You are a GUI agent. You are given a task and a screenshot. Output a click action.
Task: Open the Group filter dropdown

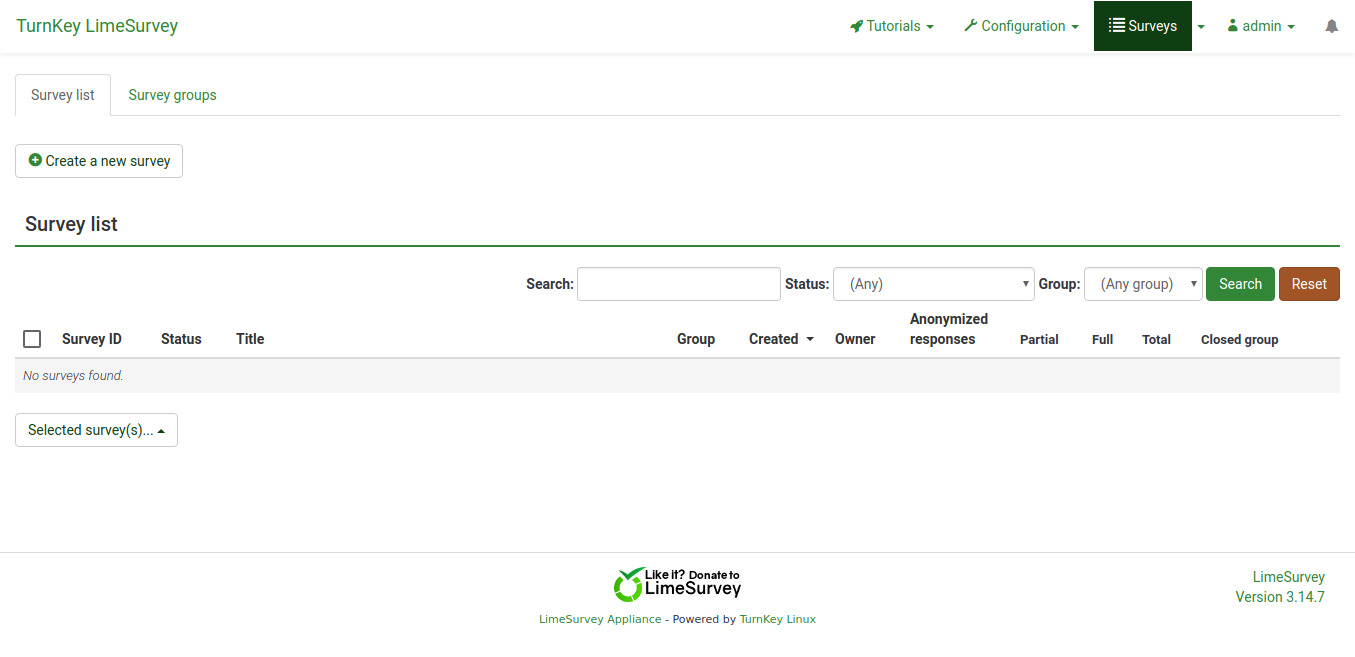(1142, 284)
